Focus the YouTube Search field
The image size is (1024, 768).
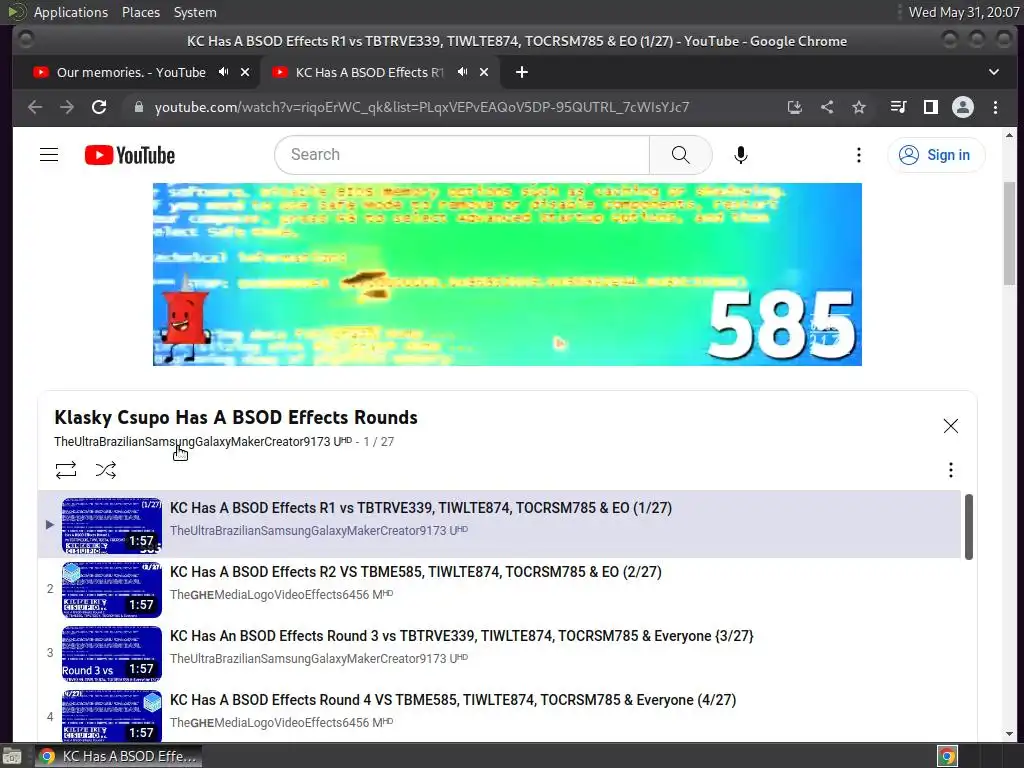[462, 155]
